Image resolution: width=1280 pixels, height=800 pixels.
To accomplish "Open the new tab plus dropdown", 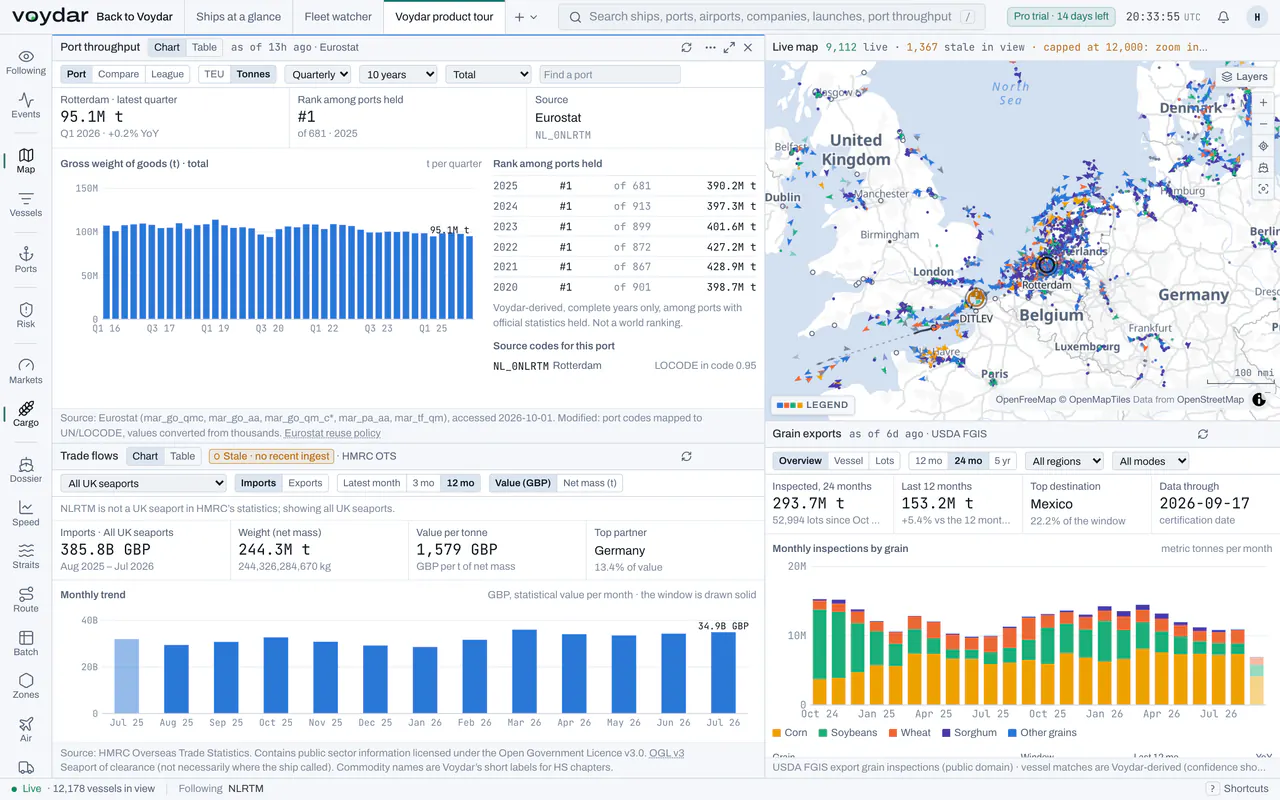I will (x=526, y=17).
